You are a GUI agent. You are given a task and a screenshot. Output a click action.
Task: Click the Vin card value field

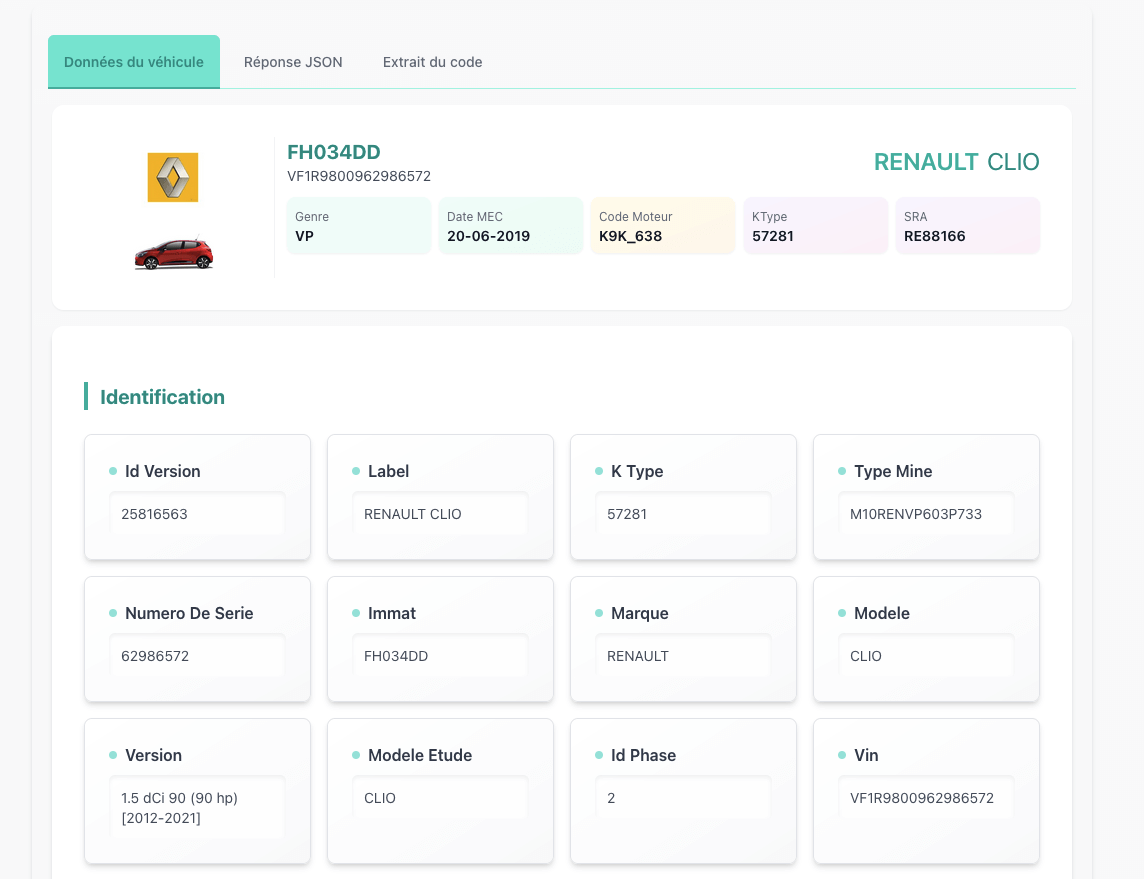tap(926, 798)
